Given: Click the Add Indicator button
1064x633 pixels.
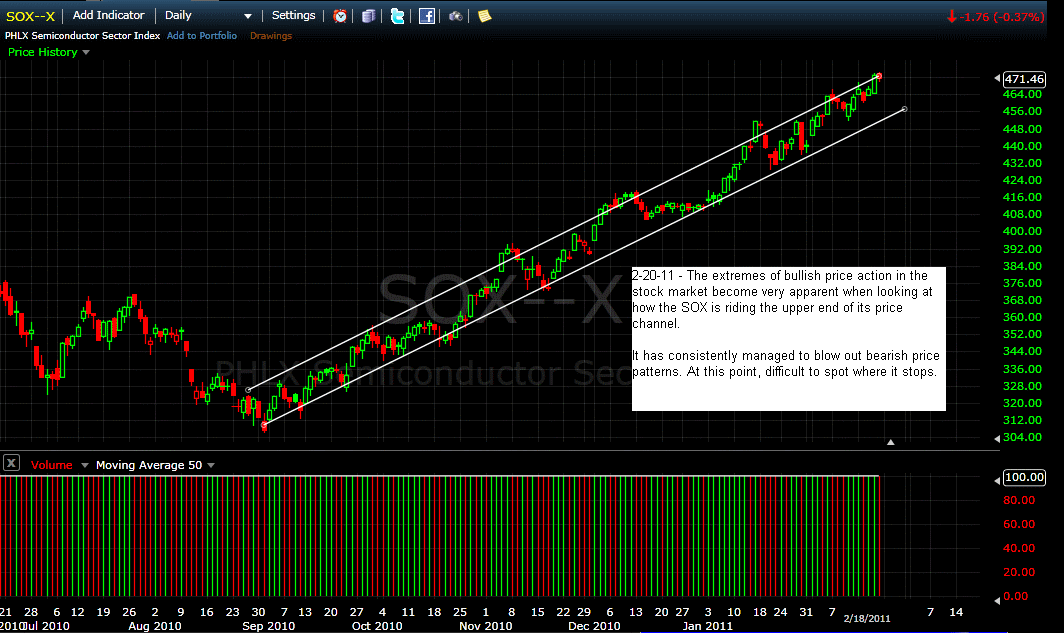Looking at the screenshot, I should [109, 15].
